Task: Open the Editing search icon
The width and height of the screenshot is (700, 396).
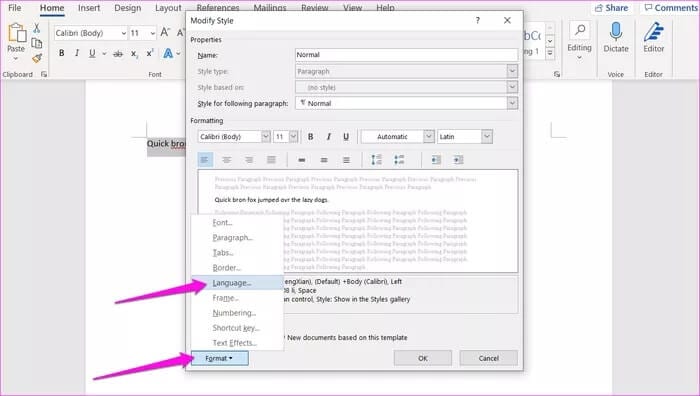Action: [580, 31]
